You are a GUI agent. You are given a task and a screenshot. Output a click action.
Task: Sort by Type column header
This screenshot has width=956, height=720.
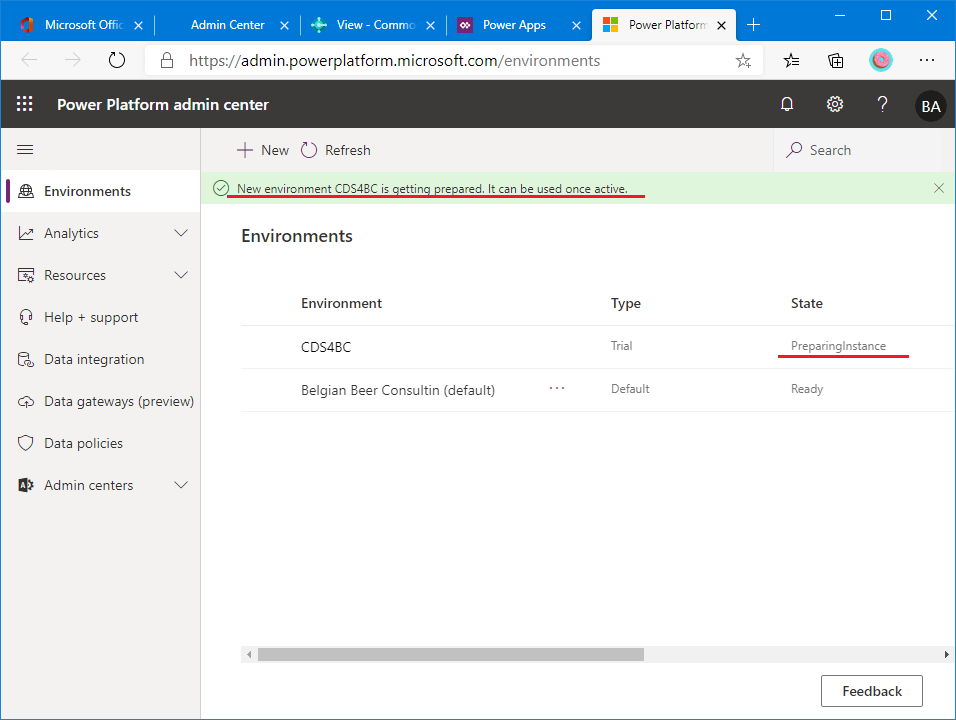(626, 303)
